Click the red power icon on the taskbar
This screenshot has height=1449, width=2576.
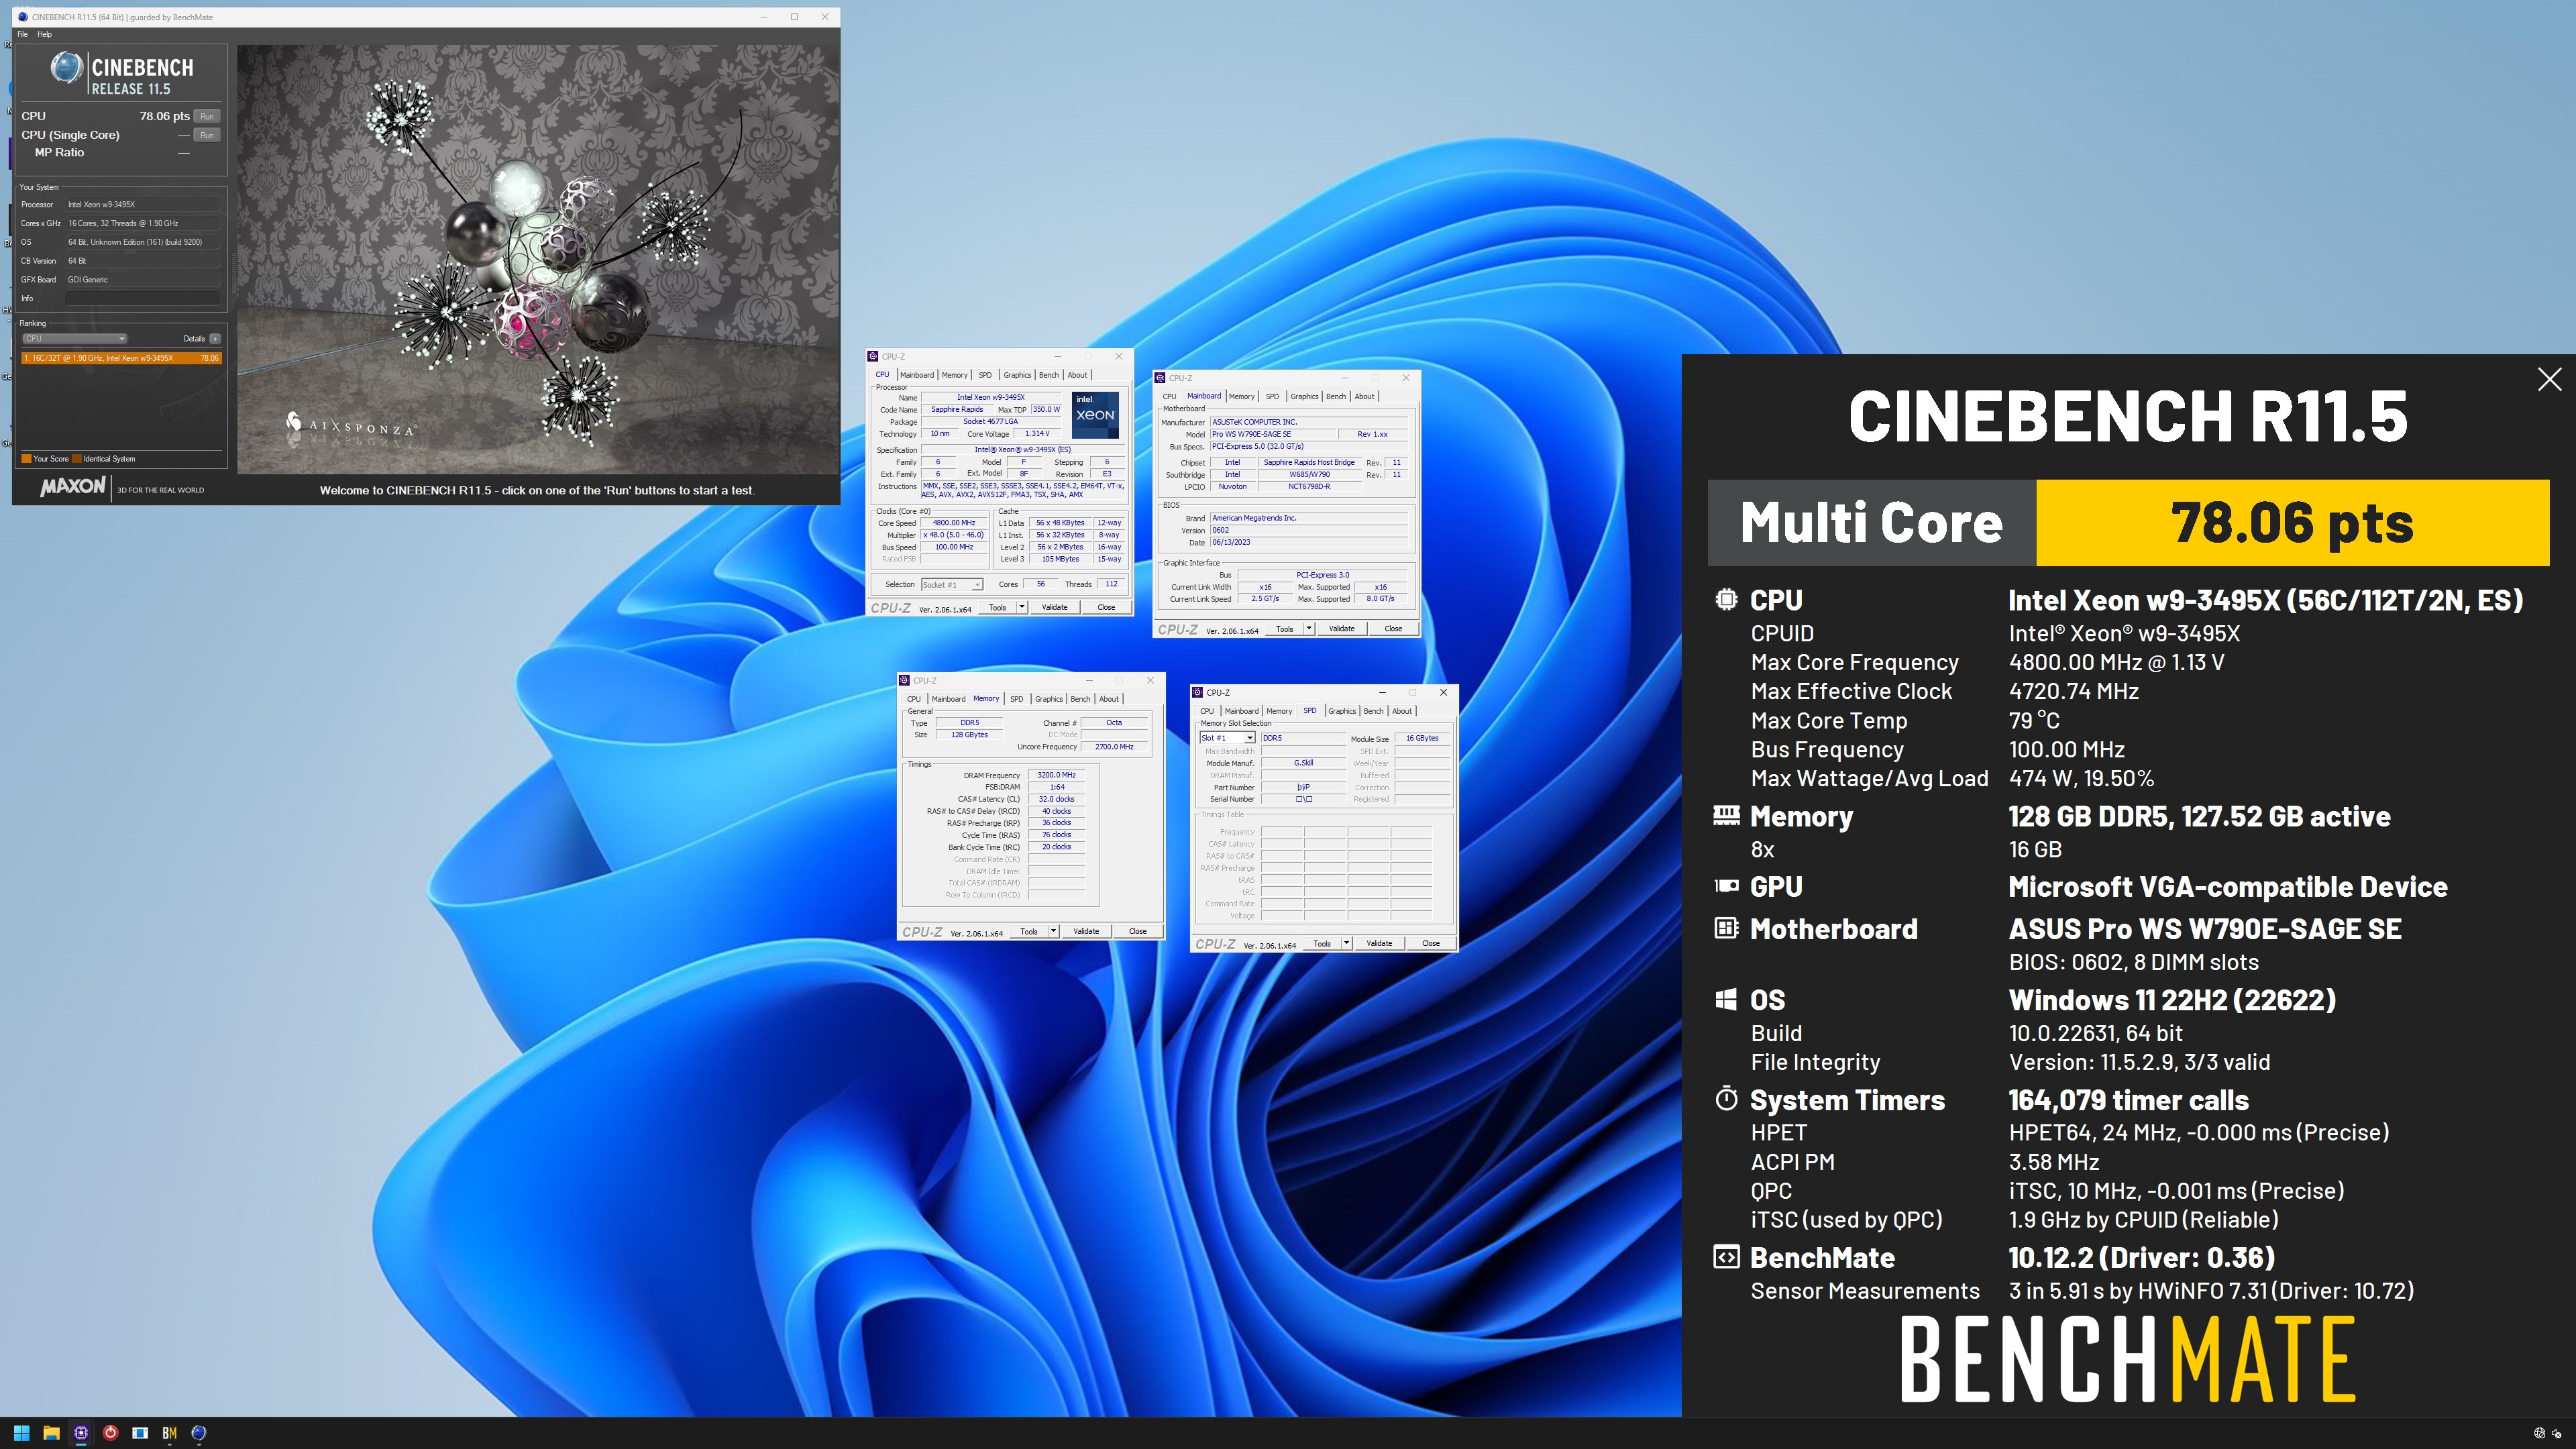(x=110, y=1432)
